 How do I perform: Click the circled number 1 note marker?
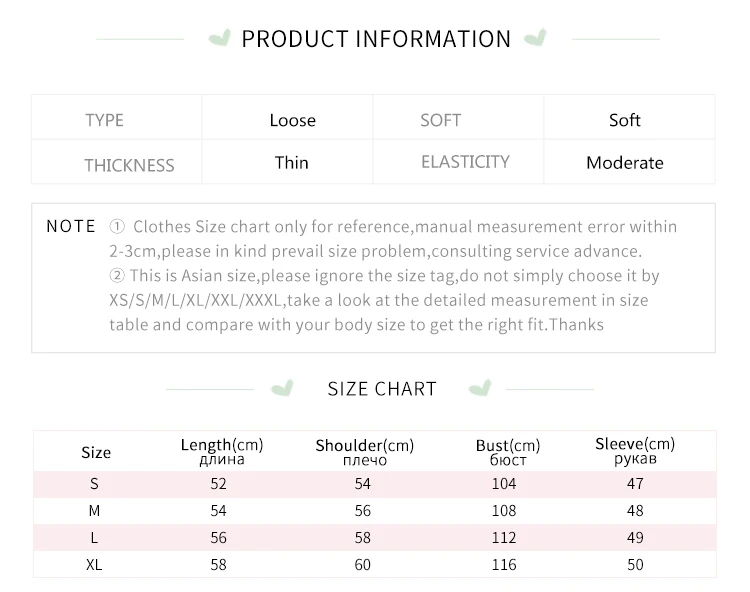(117, 227)
